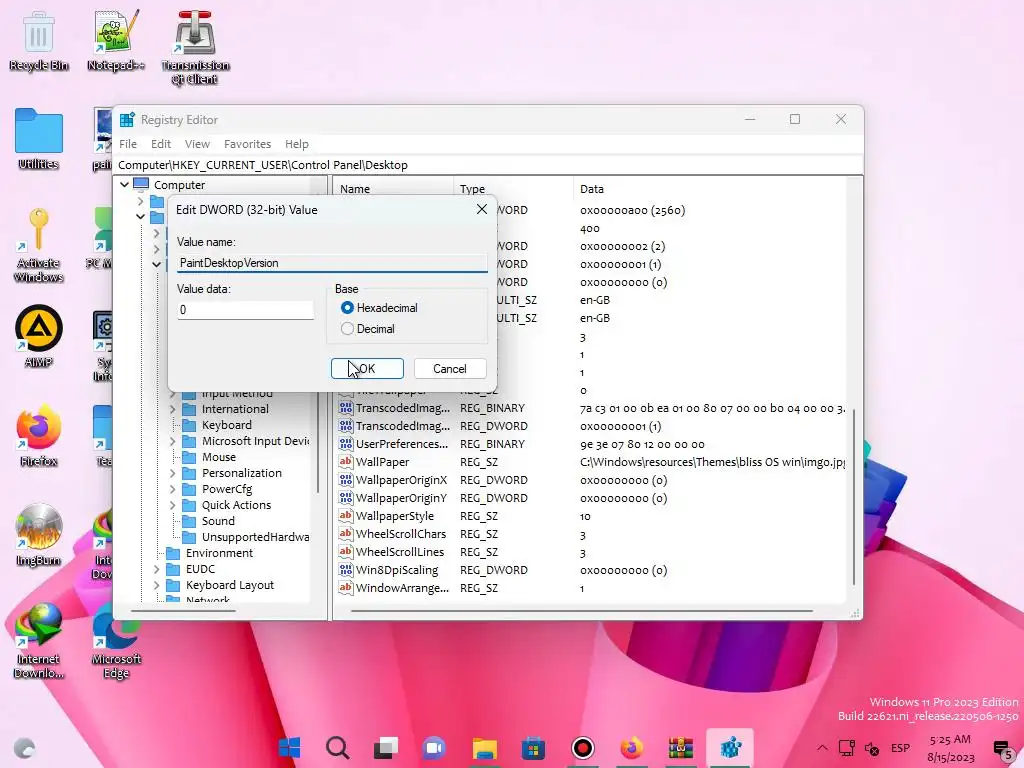This screenshot has width=1024, height=768.
Task: Launch Microsoft Edge desktop shortcut
Action: click(x=116, y=640)
